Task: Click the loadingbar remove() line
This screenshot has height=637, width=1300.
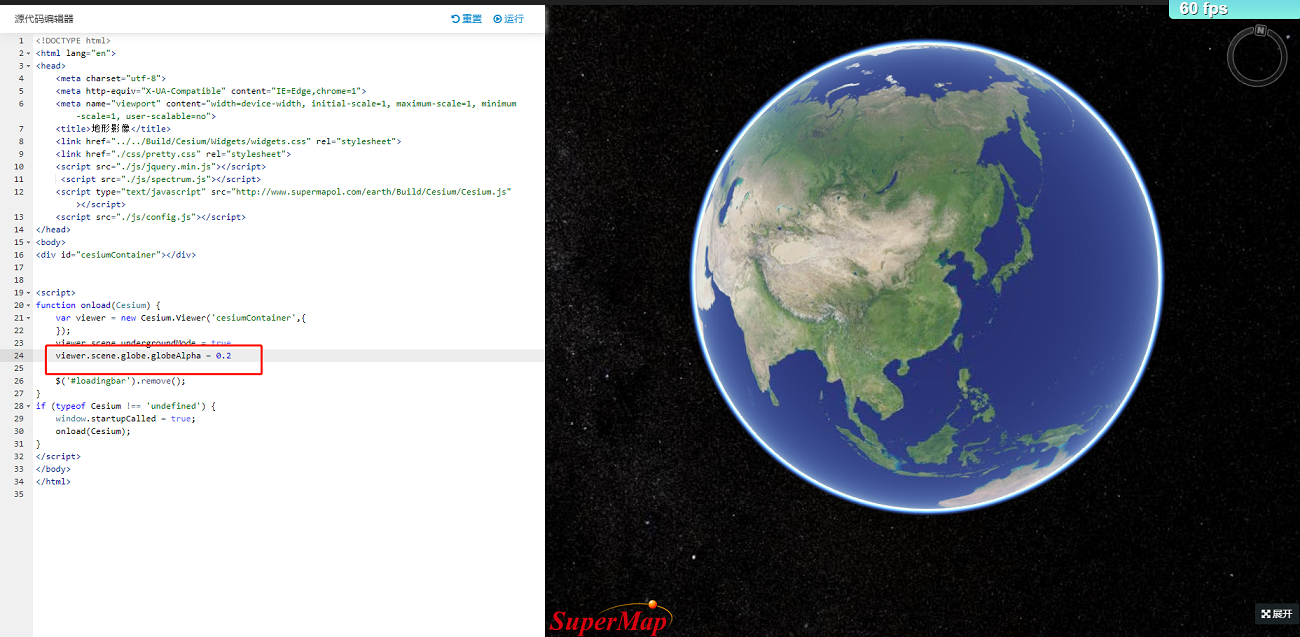Action: (x=121, y=381)
